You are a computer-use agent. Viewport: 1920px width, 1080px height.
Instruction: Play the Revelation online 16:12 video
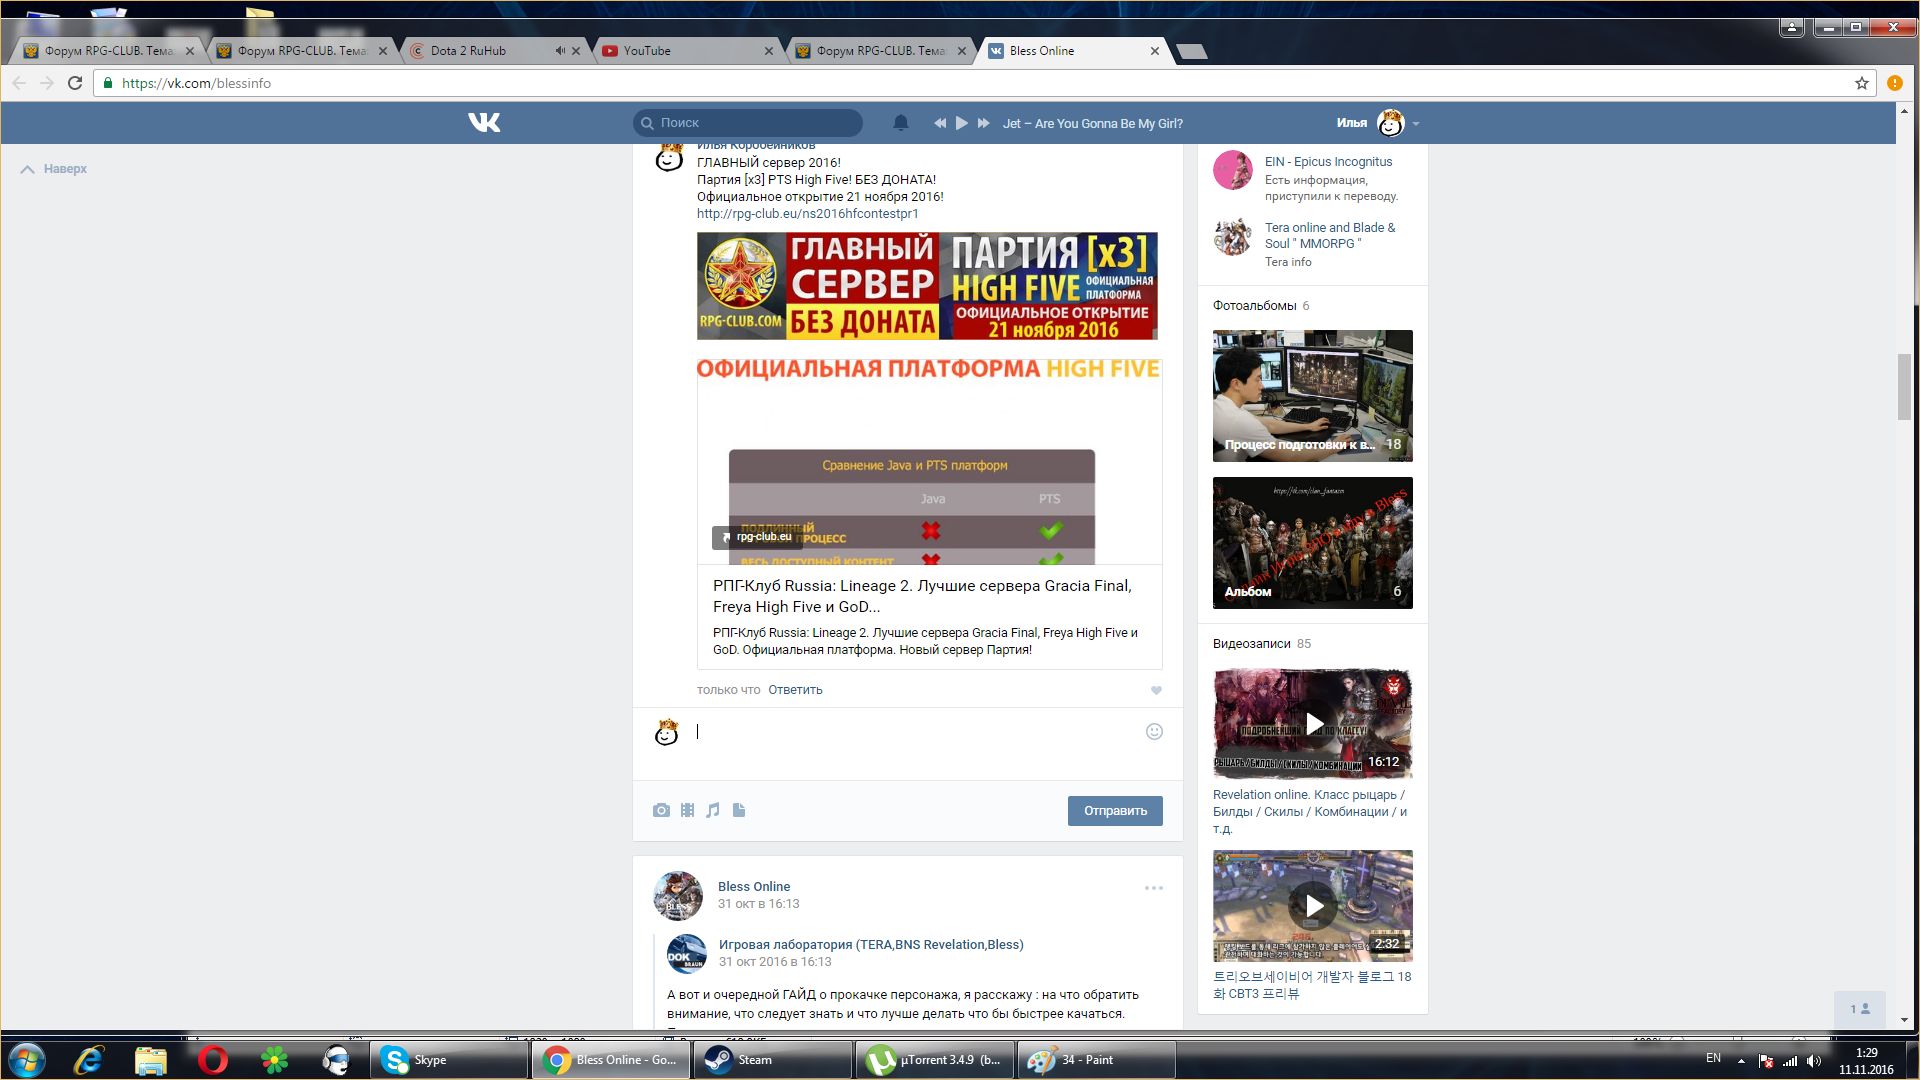click(x=1313, y=724)
